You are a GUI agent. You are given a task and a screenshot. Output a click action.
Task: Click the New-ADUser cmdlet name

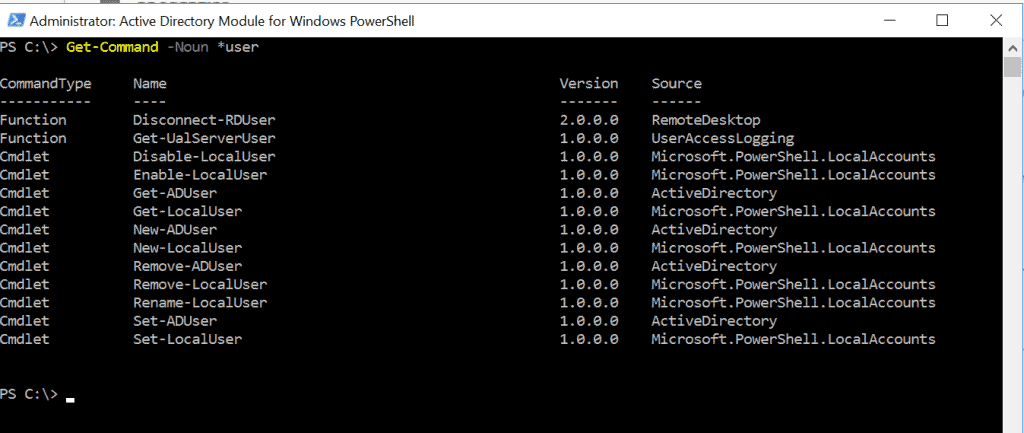pos(175,230)
